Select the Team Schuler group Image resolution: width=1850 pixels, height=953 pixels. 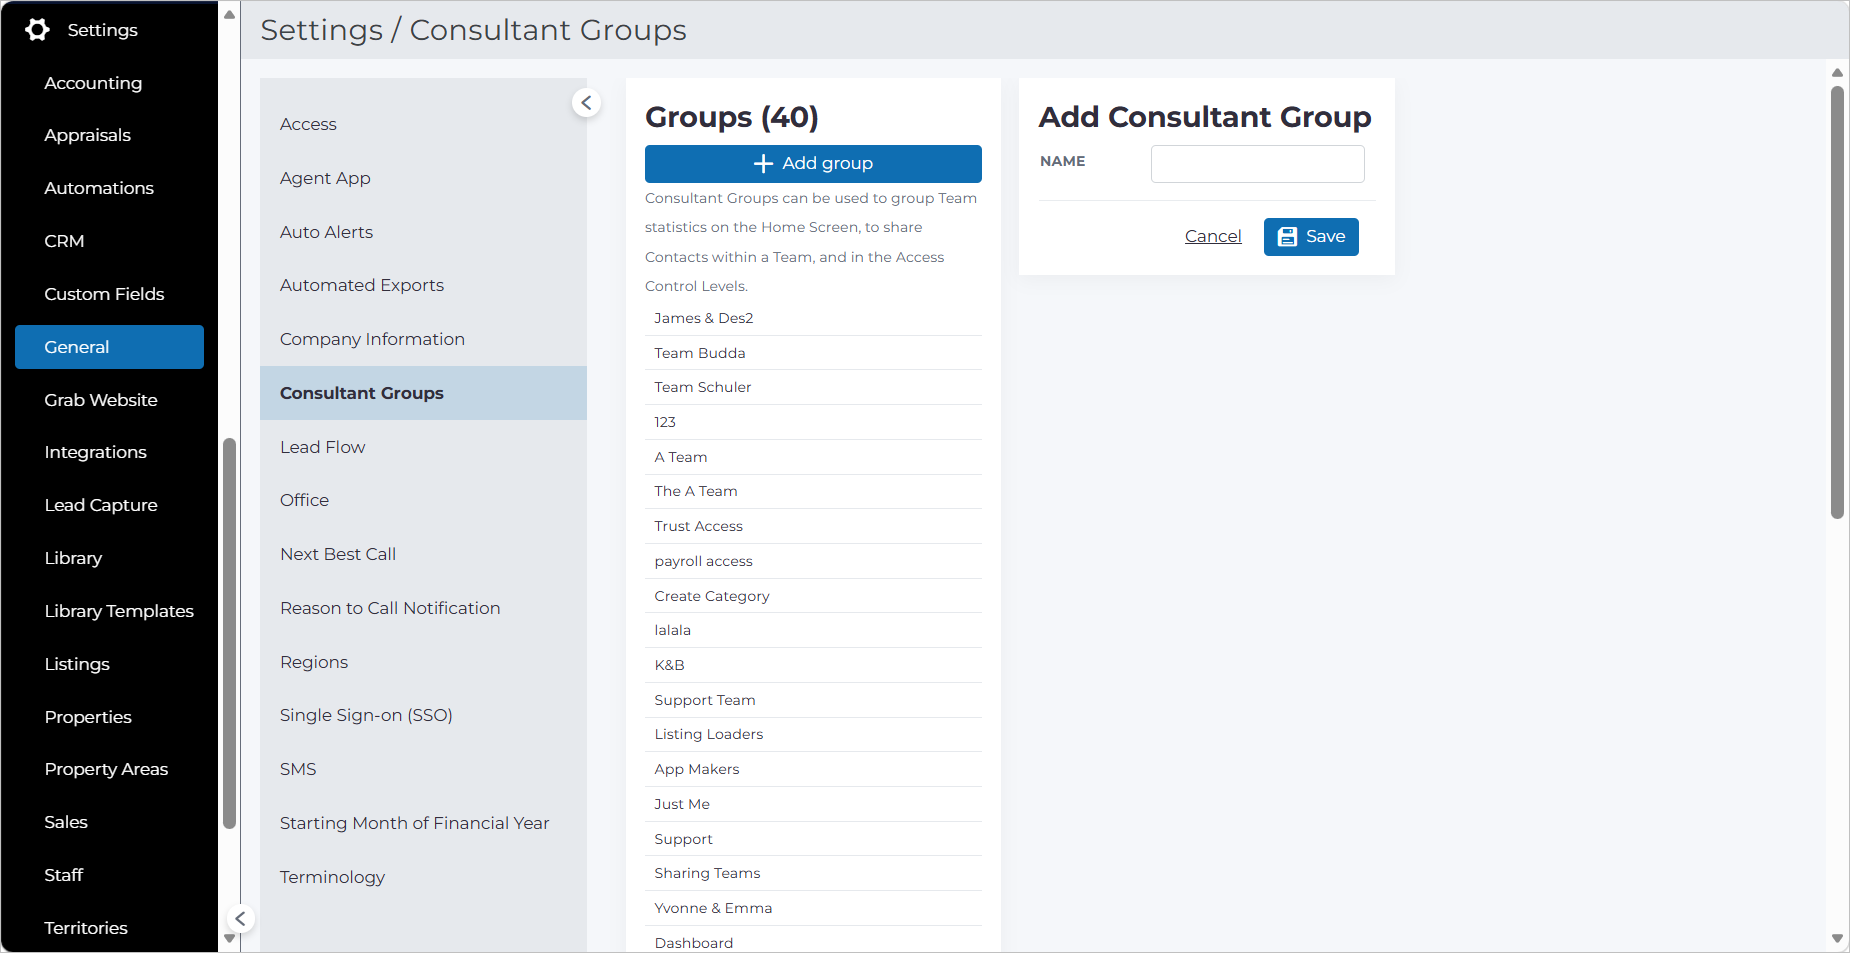tap(813, 387)
